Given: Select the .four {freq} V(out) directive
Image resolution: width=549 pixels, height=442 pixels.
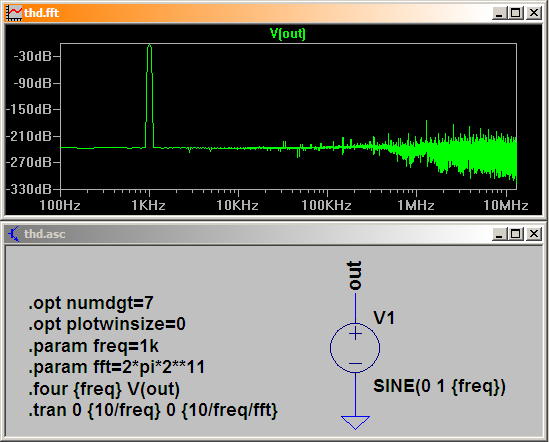Looking at the screenshot, I should click(x=104, y=389).
